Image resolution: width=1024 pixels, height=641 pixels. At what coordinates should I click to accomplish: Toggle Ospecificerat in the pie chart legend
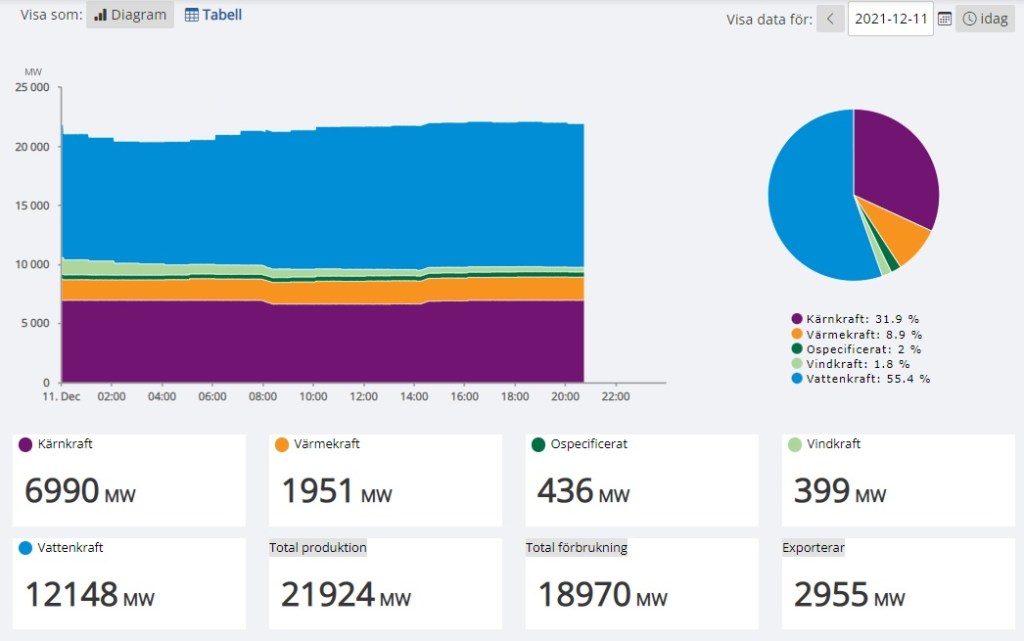pos(856,349)
